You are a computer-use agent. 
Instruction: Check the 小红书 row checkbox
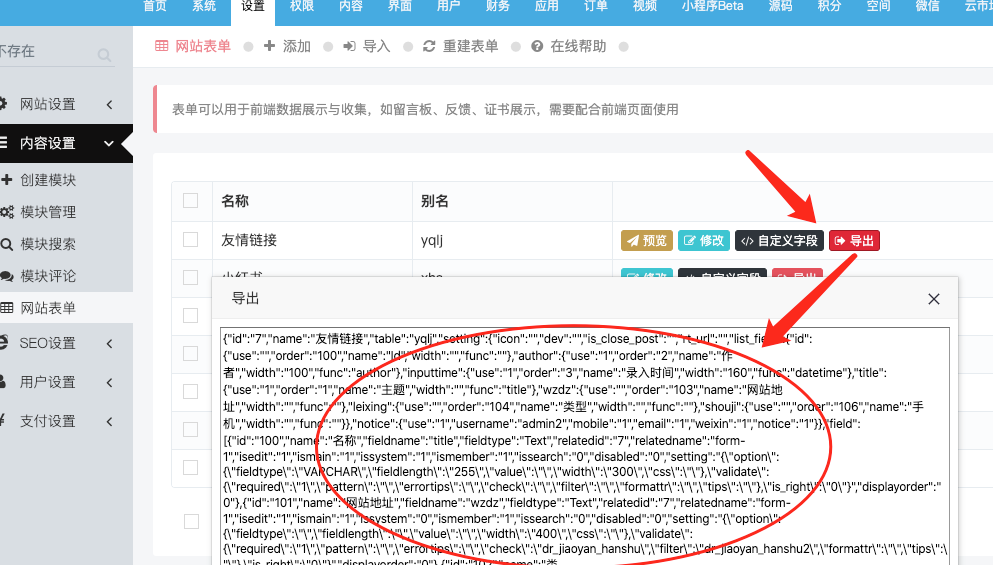(x=191, y=277)
